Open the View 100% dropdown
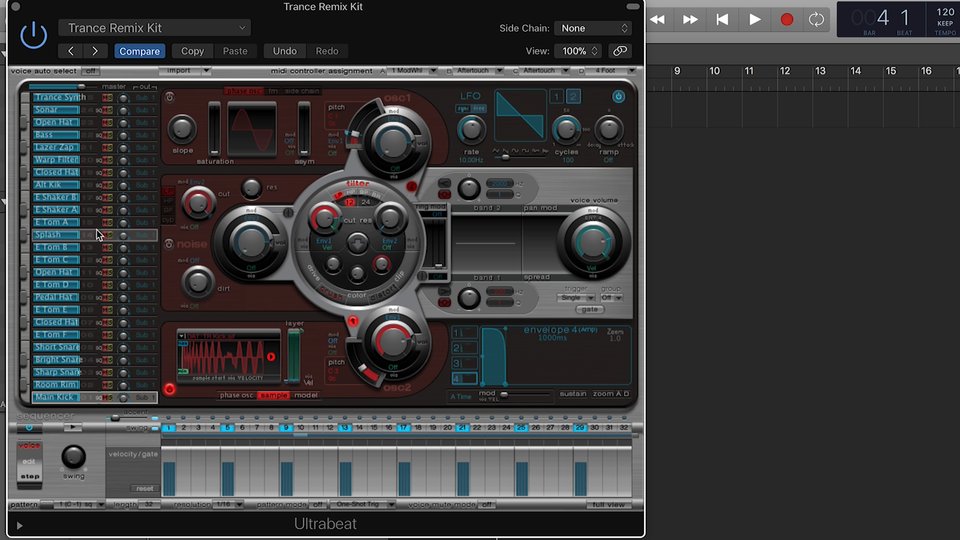The width and height of the screenshot is (960, 540). point(579,51)
